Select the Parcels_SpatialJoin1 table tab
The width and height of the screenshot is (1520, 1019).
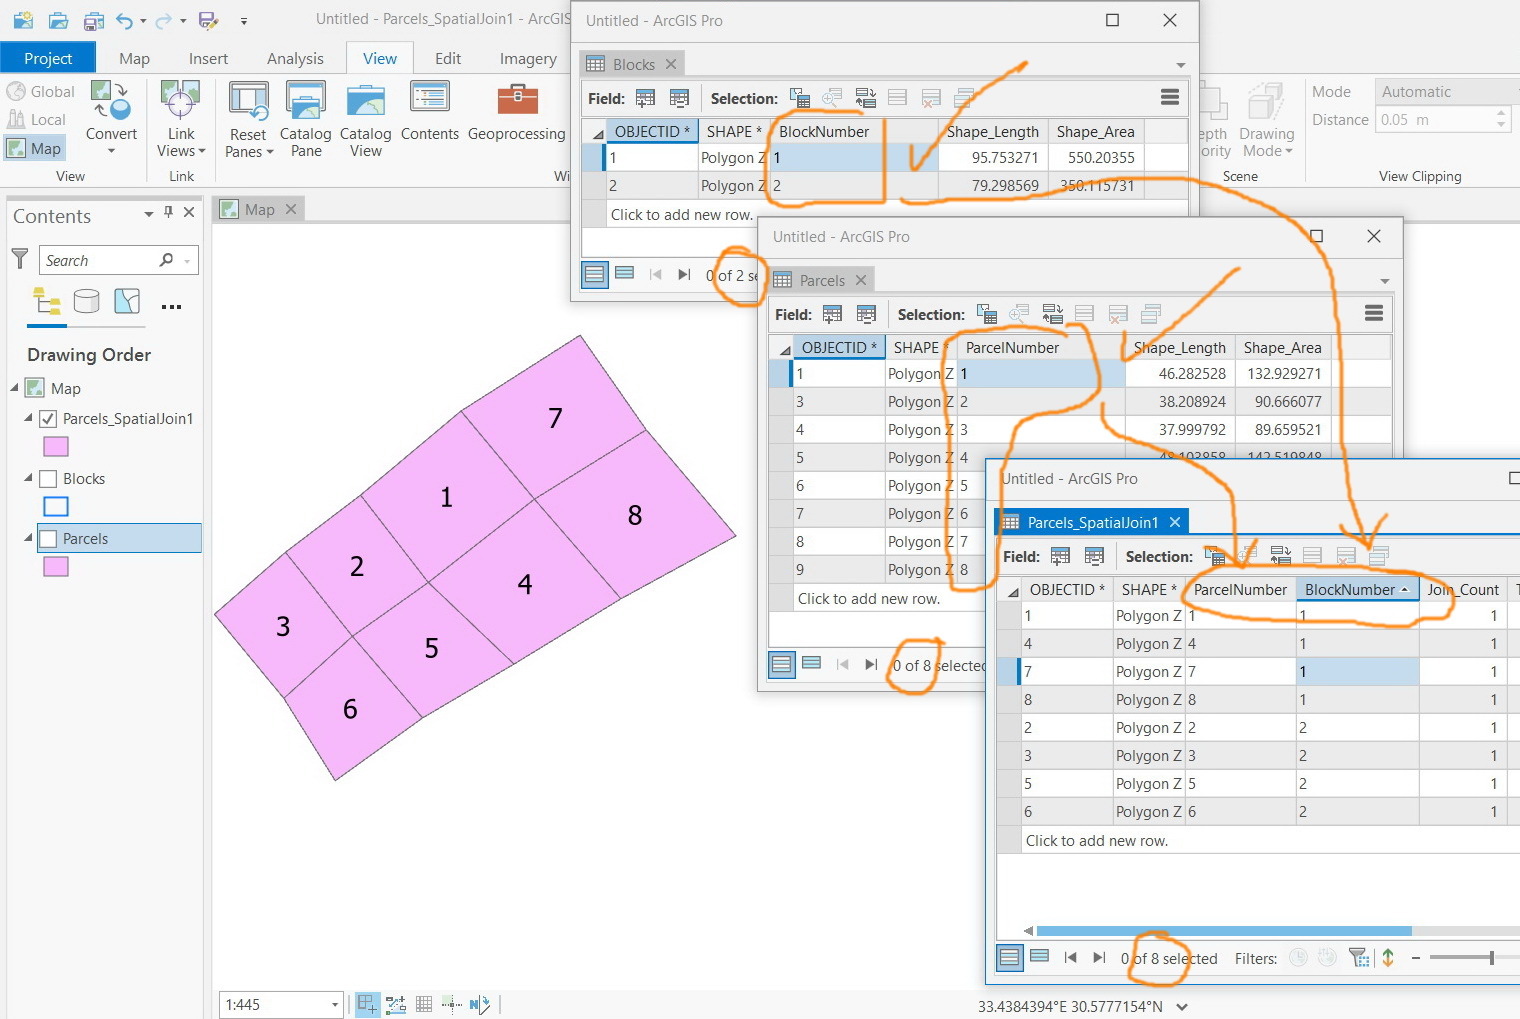pos(1092,522)
